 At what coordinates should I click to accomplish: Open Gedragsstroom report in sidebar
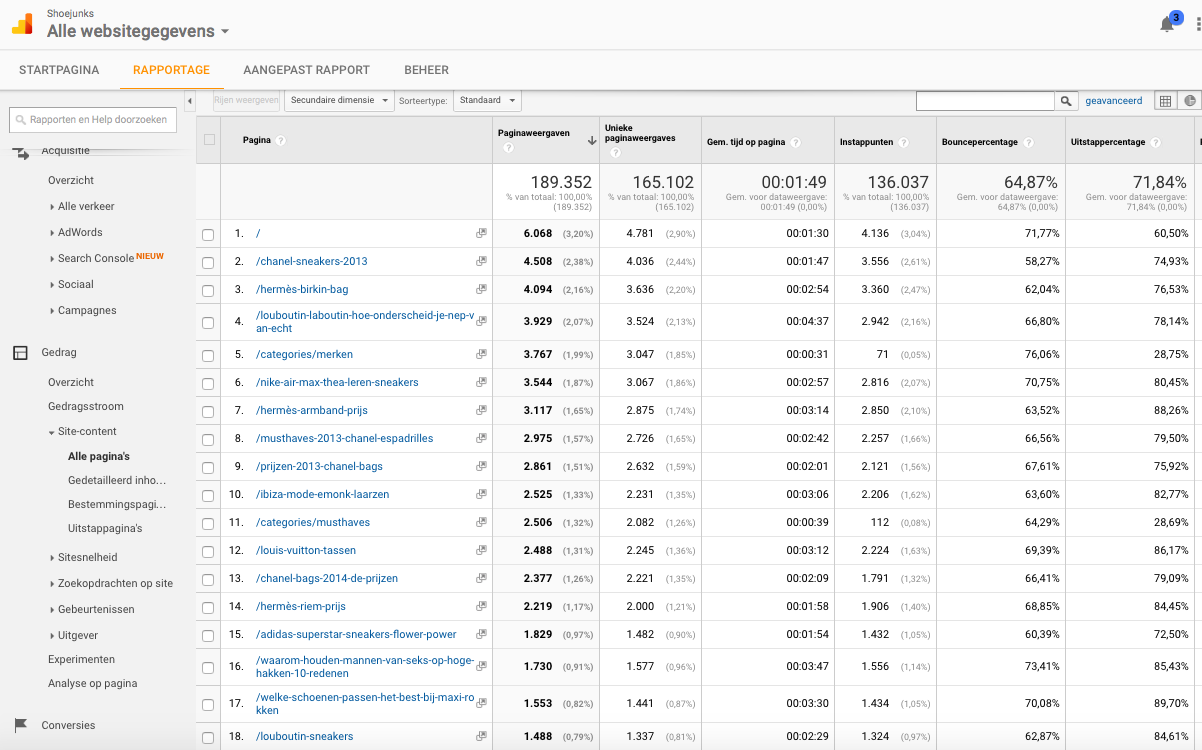pyautogui.click(x=86, y=406)
